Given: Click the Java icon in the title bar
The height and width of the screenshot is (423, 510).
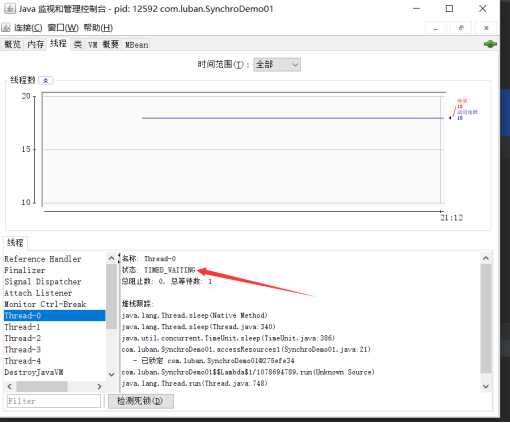Looking at the screenshot, I should [9, 9].
